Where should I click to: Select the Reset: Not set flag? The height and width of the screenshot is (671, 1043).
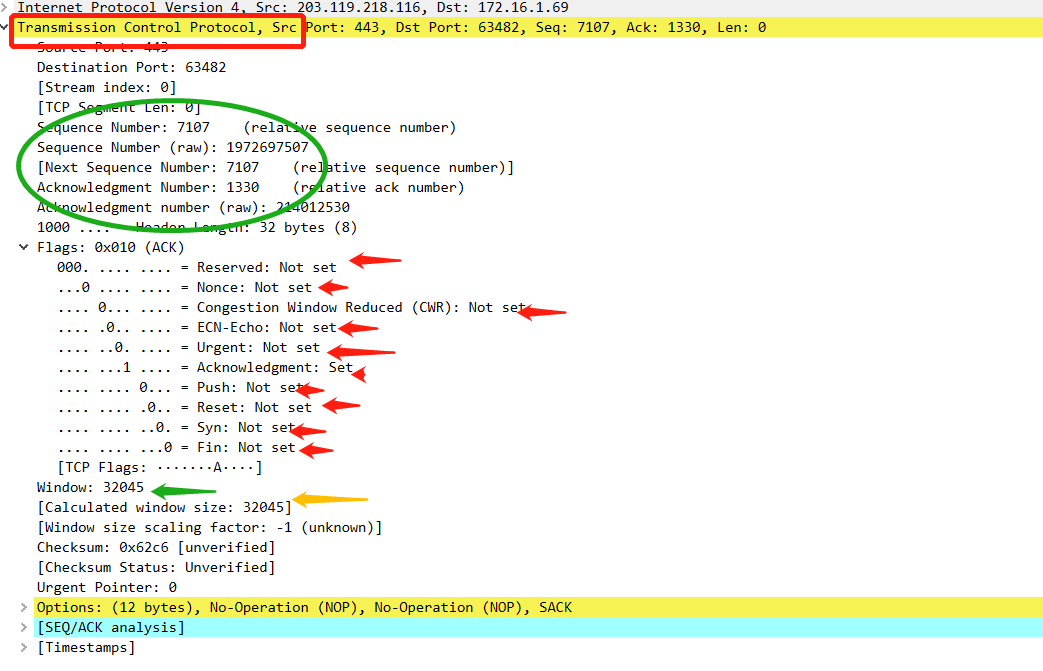point(184,407)
